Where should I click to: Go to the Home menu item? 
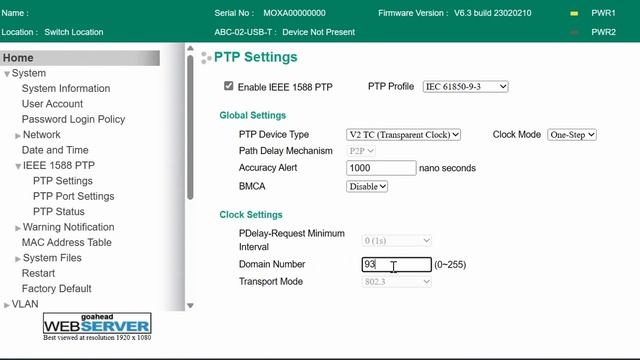(x=80, y=58)
